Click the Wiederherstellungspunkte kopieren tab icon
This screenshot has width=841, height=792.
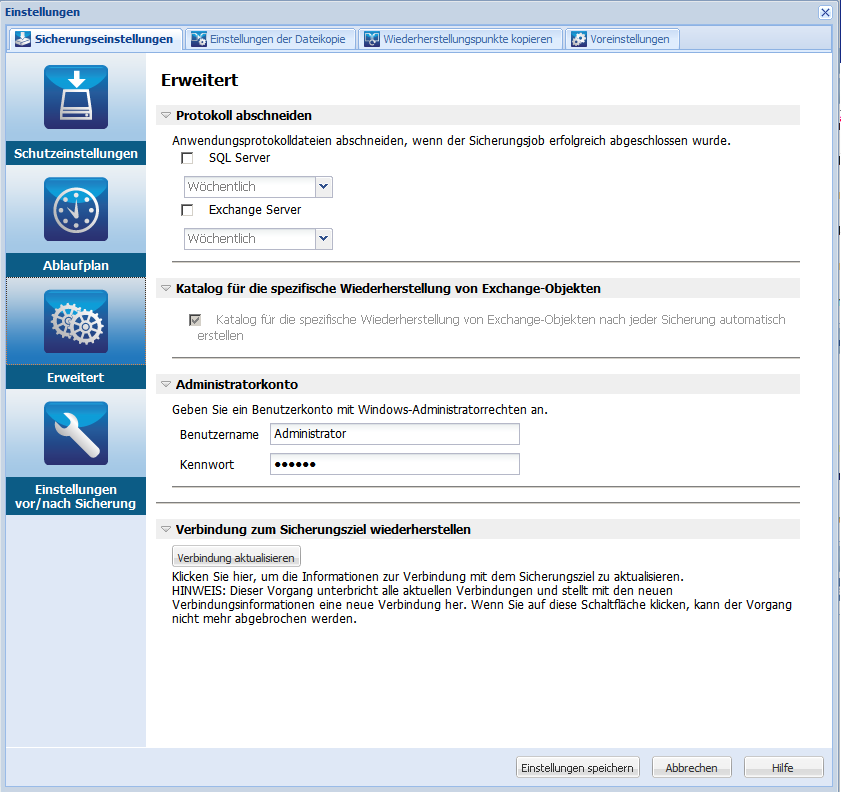click(372, 39)
